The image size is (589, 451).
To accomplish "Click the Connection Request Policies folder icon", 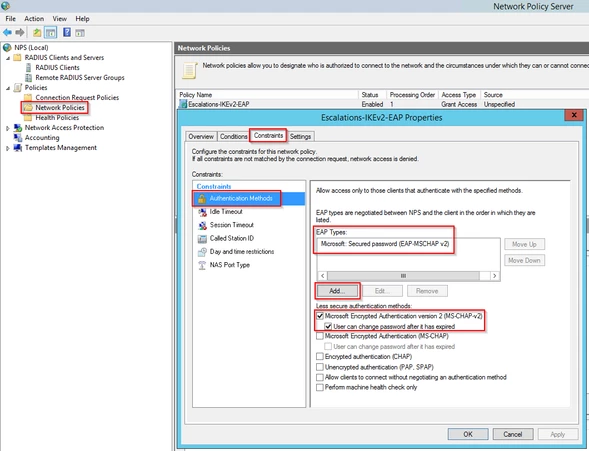I will click(x=28, y=98).
